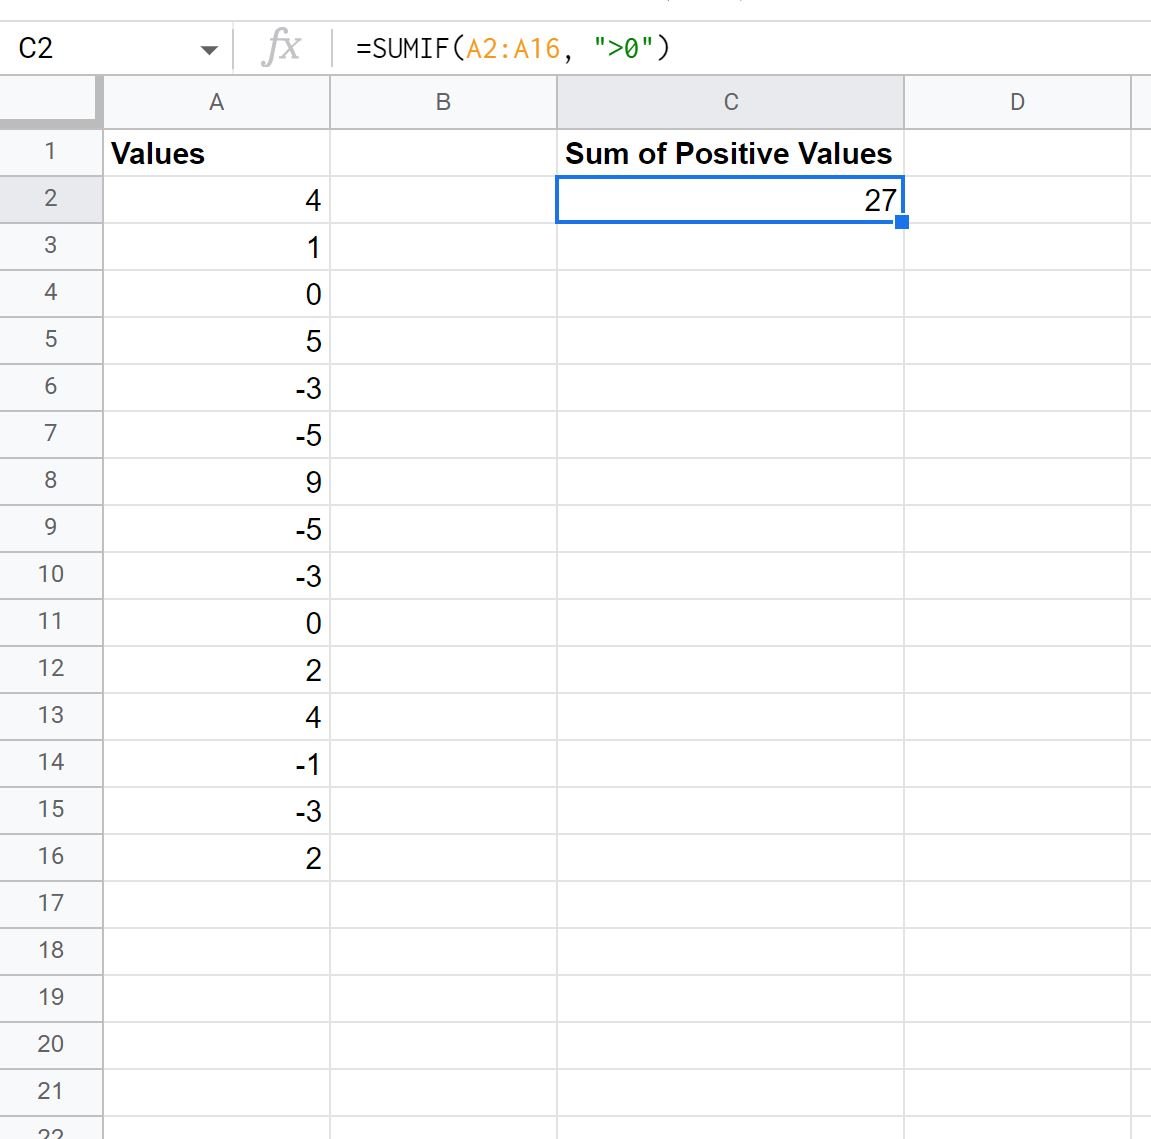1151x1139 pixels.
Task: Select cell A2 containing 4
Action: (x=217, y=200)
